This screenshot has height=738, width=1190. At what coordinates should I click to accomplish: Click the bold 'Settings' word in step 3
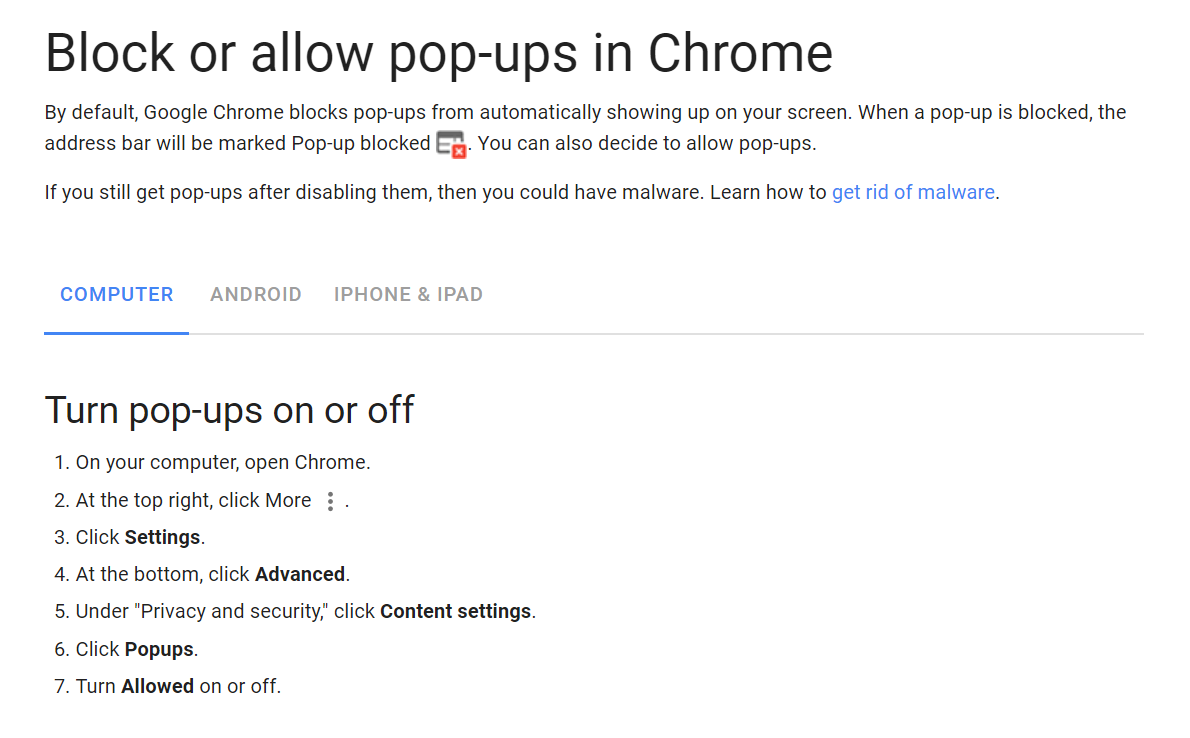(x=162, y=537)
